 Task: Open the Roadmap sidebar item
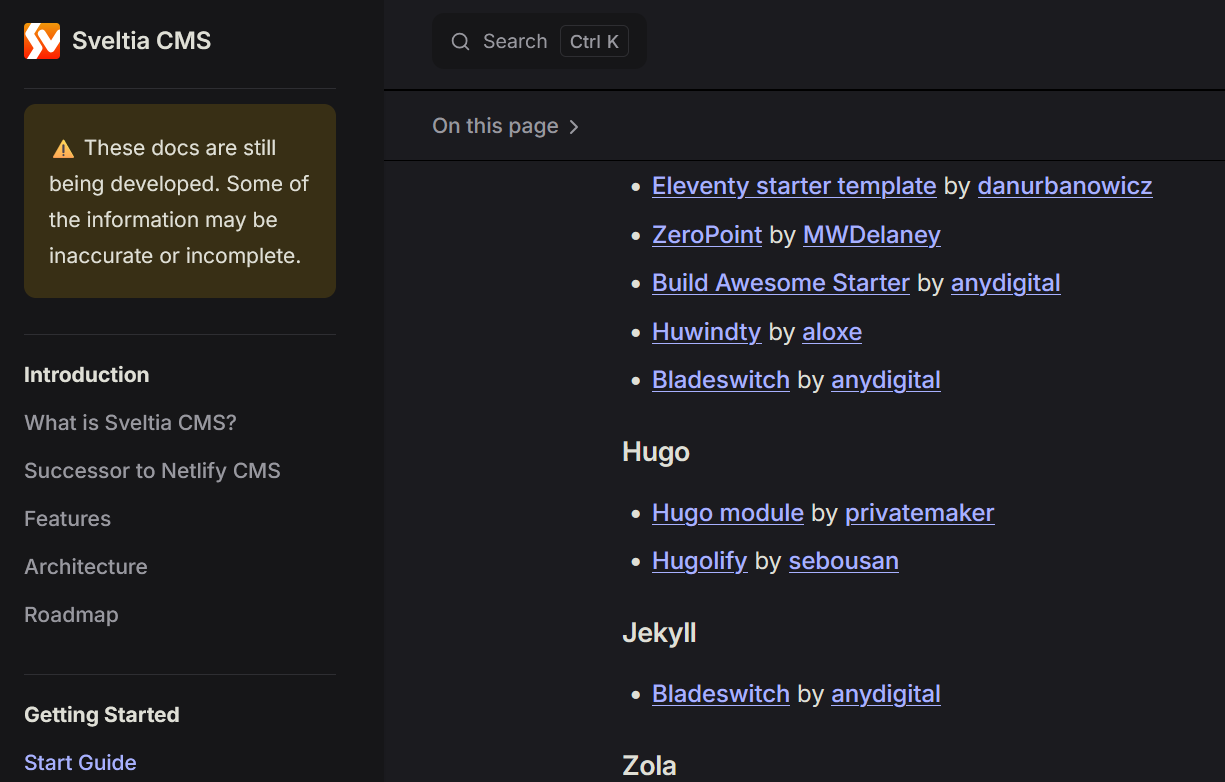tap(71, 615)
